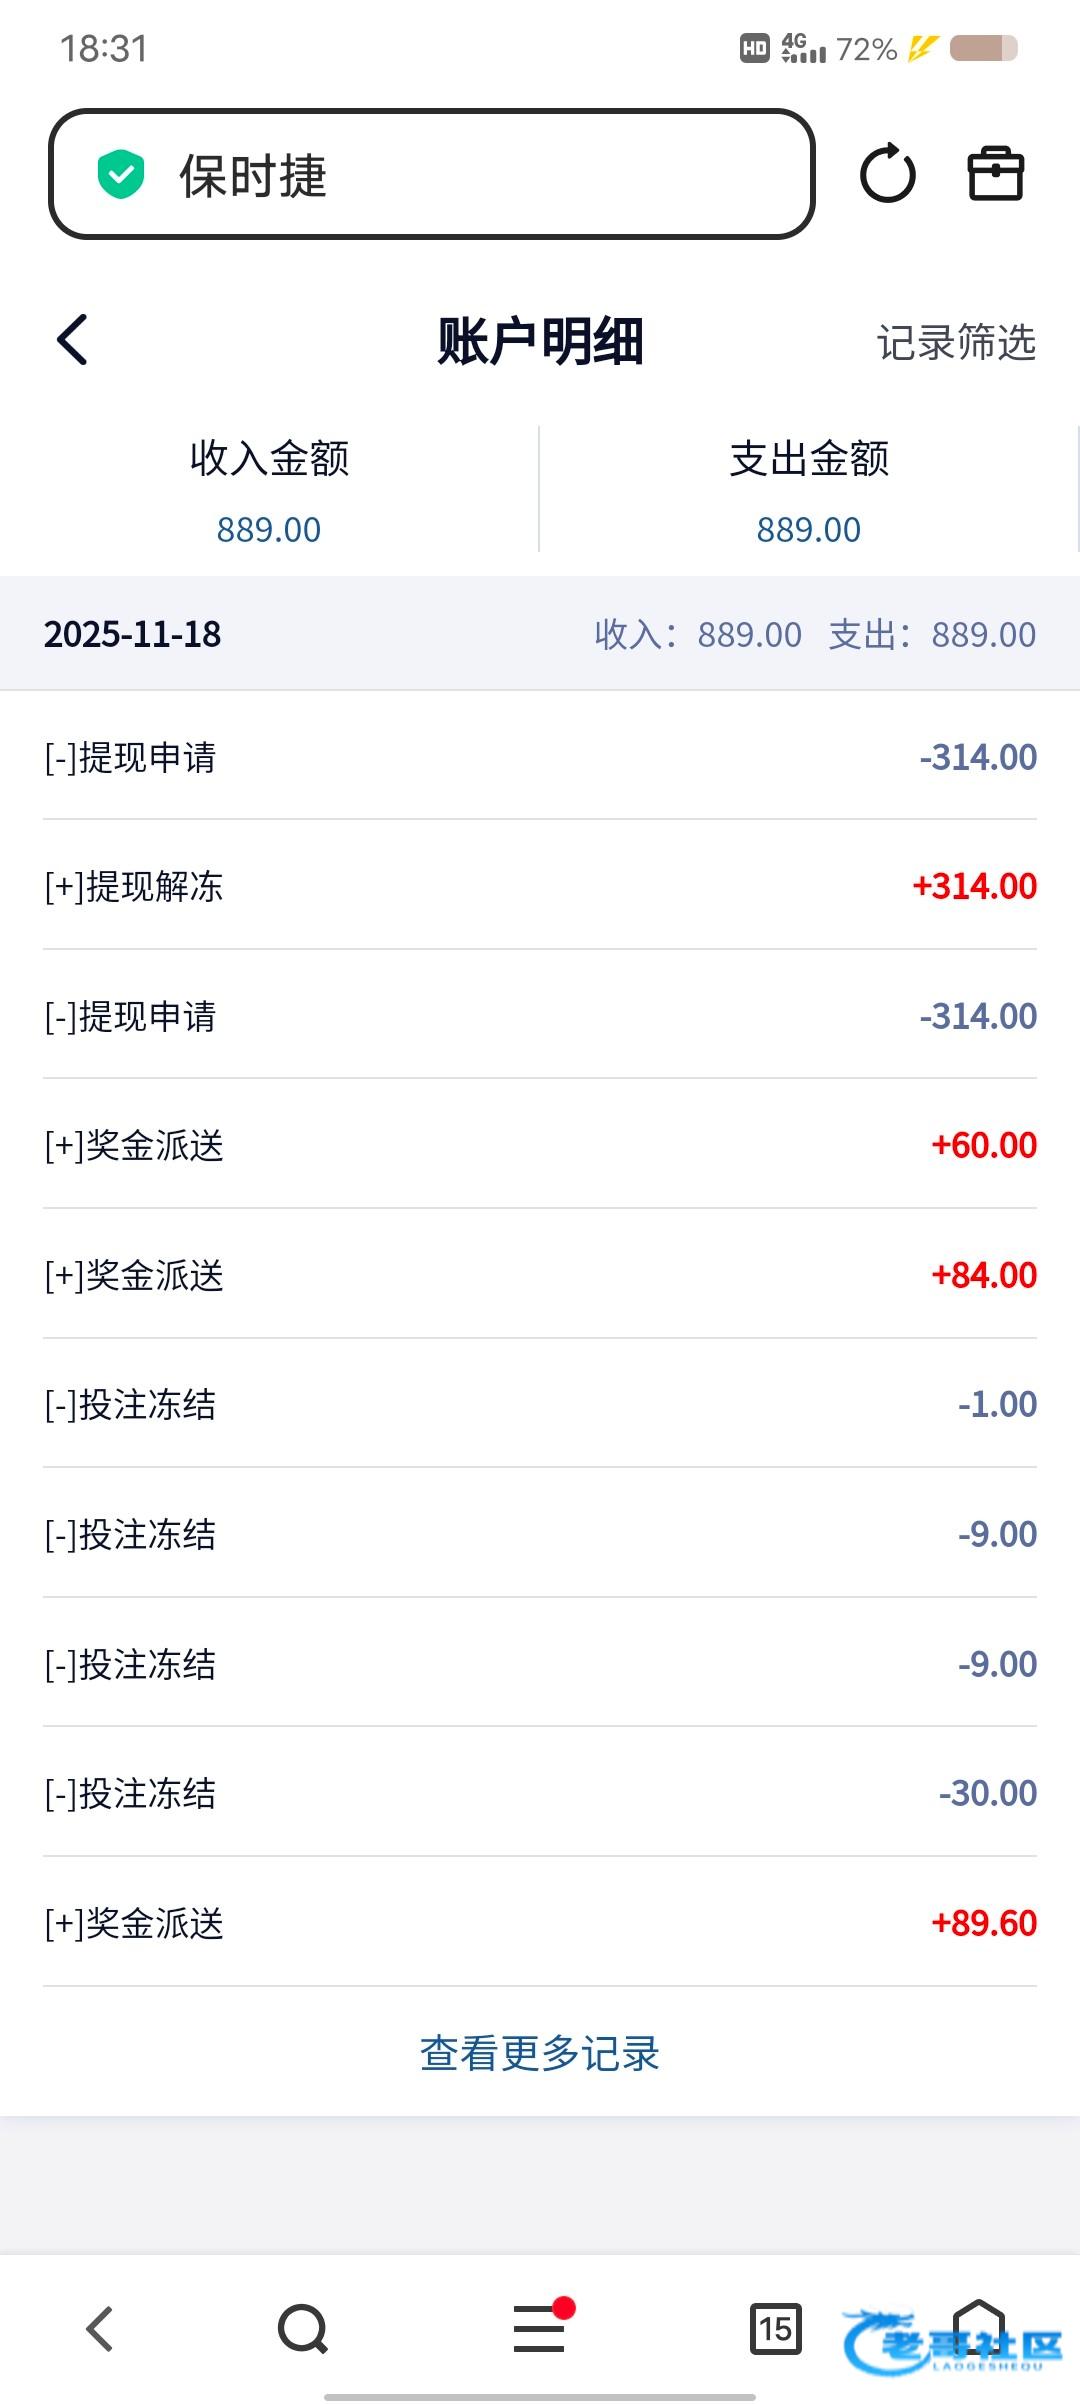Click the 查看更多记录 link
Screen dimensions: 1080x2404
(x=539, y=2054)
